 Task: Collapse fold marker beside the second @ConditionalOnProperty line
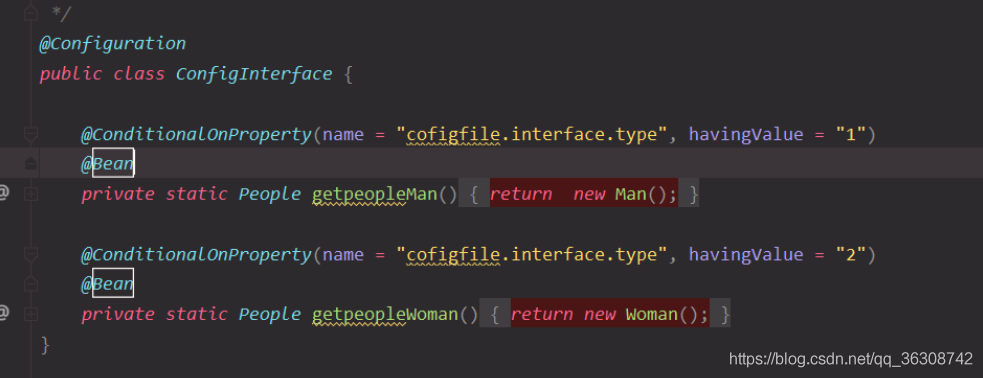[x=30, y=254]
